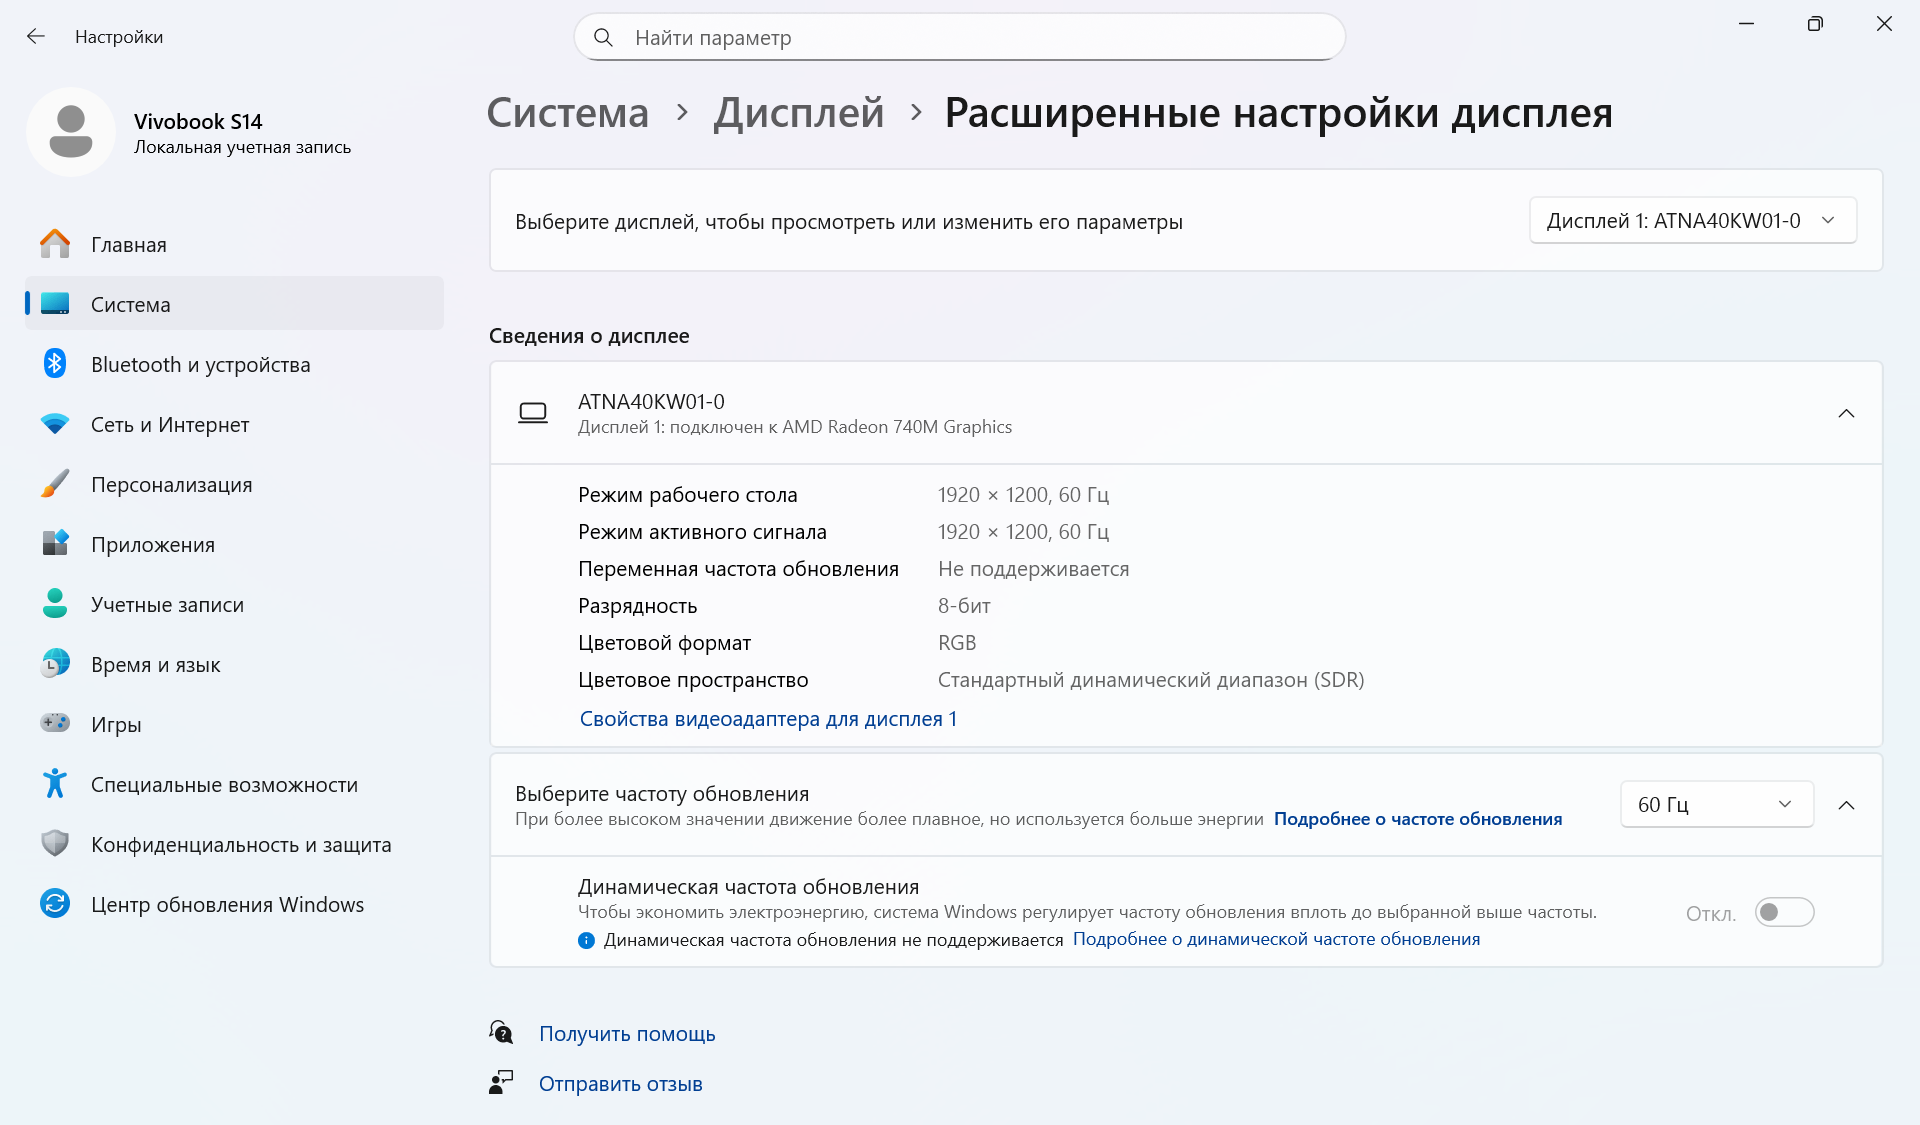Click the search magnifier icon
The width and height of the screenshot is (1920, 1125).
click(603, 38)
